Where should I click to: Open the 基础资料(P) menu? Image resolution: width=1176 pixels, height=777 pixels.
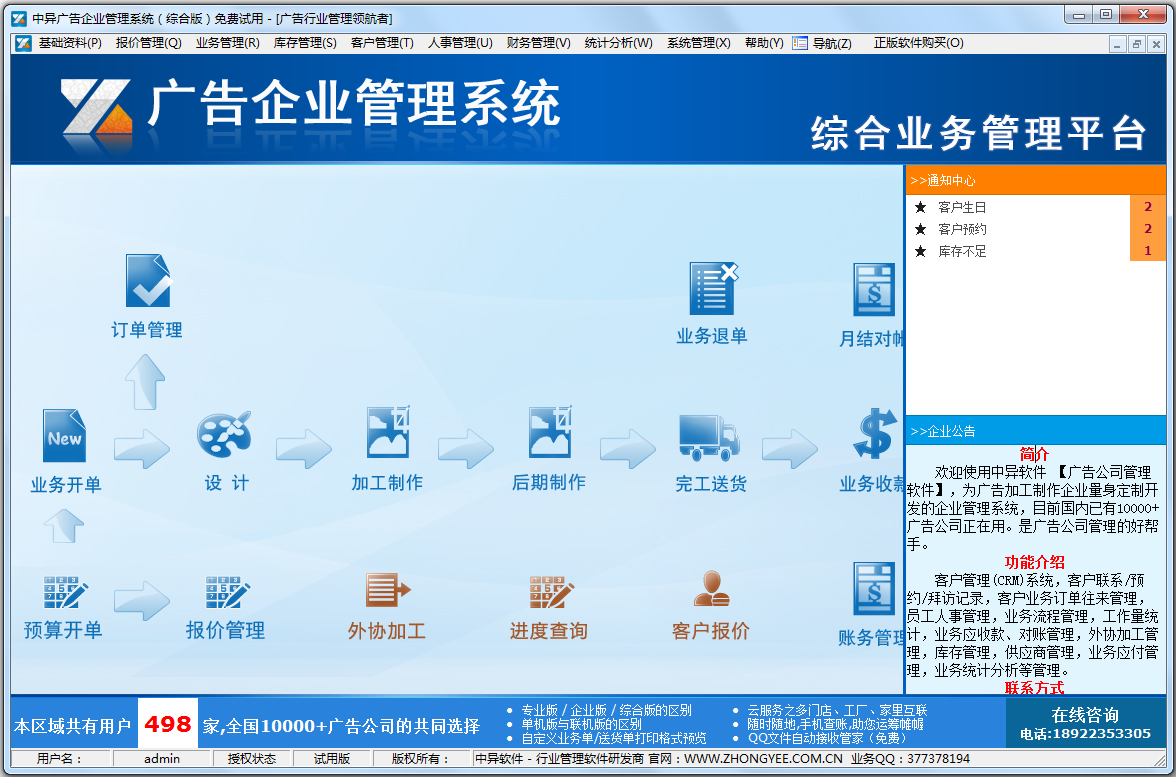65,43
